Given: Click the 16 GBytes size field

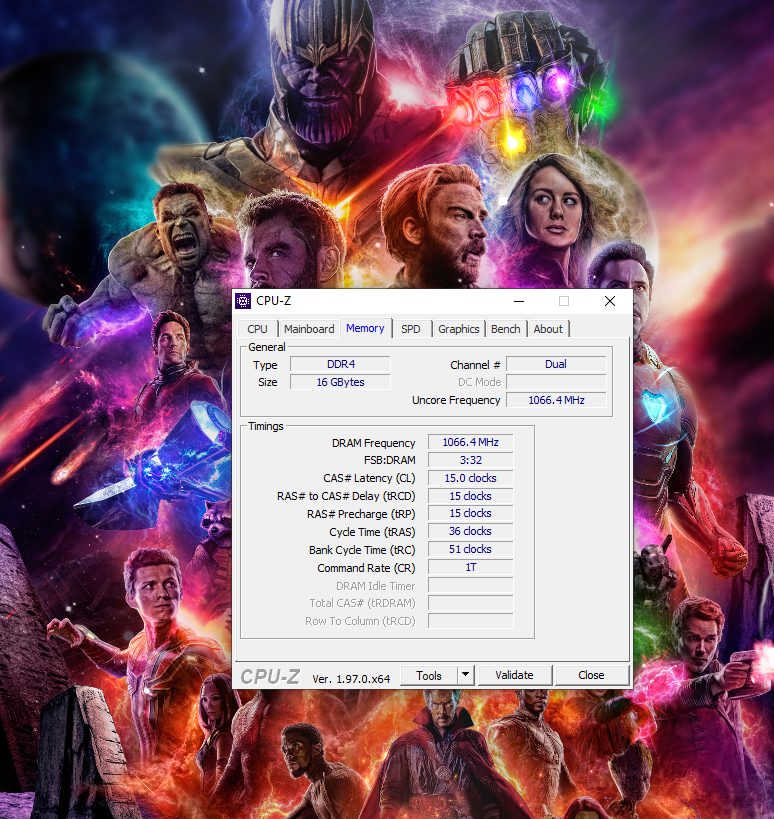Looking at the screenshot, I should coord(341,382).
